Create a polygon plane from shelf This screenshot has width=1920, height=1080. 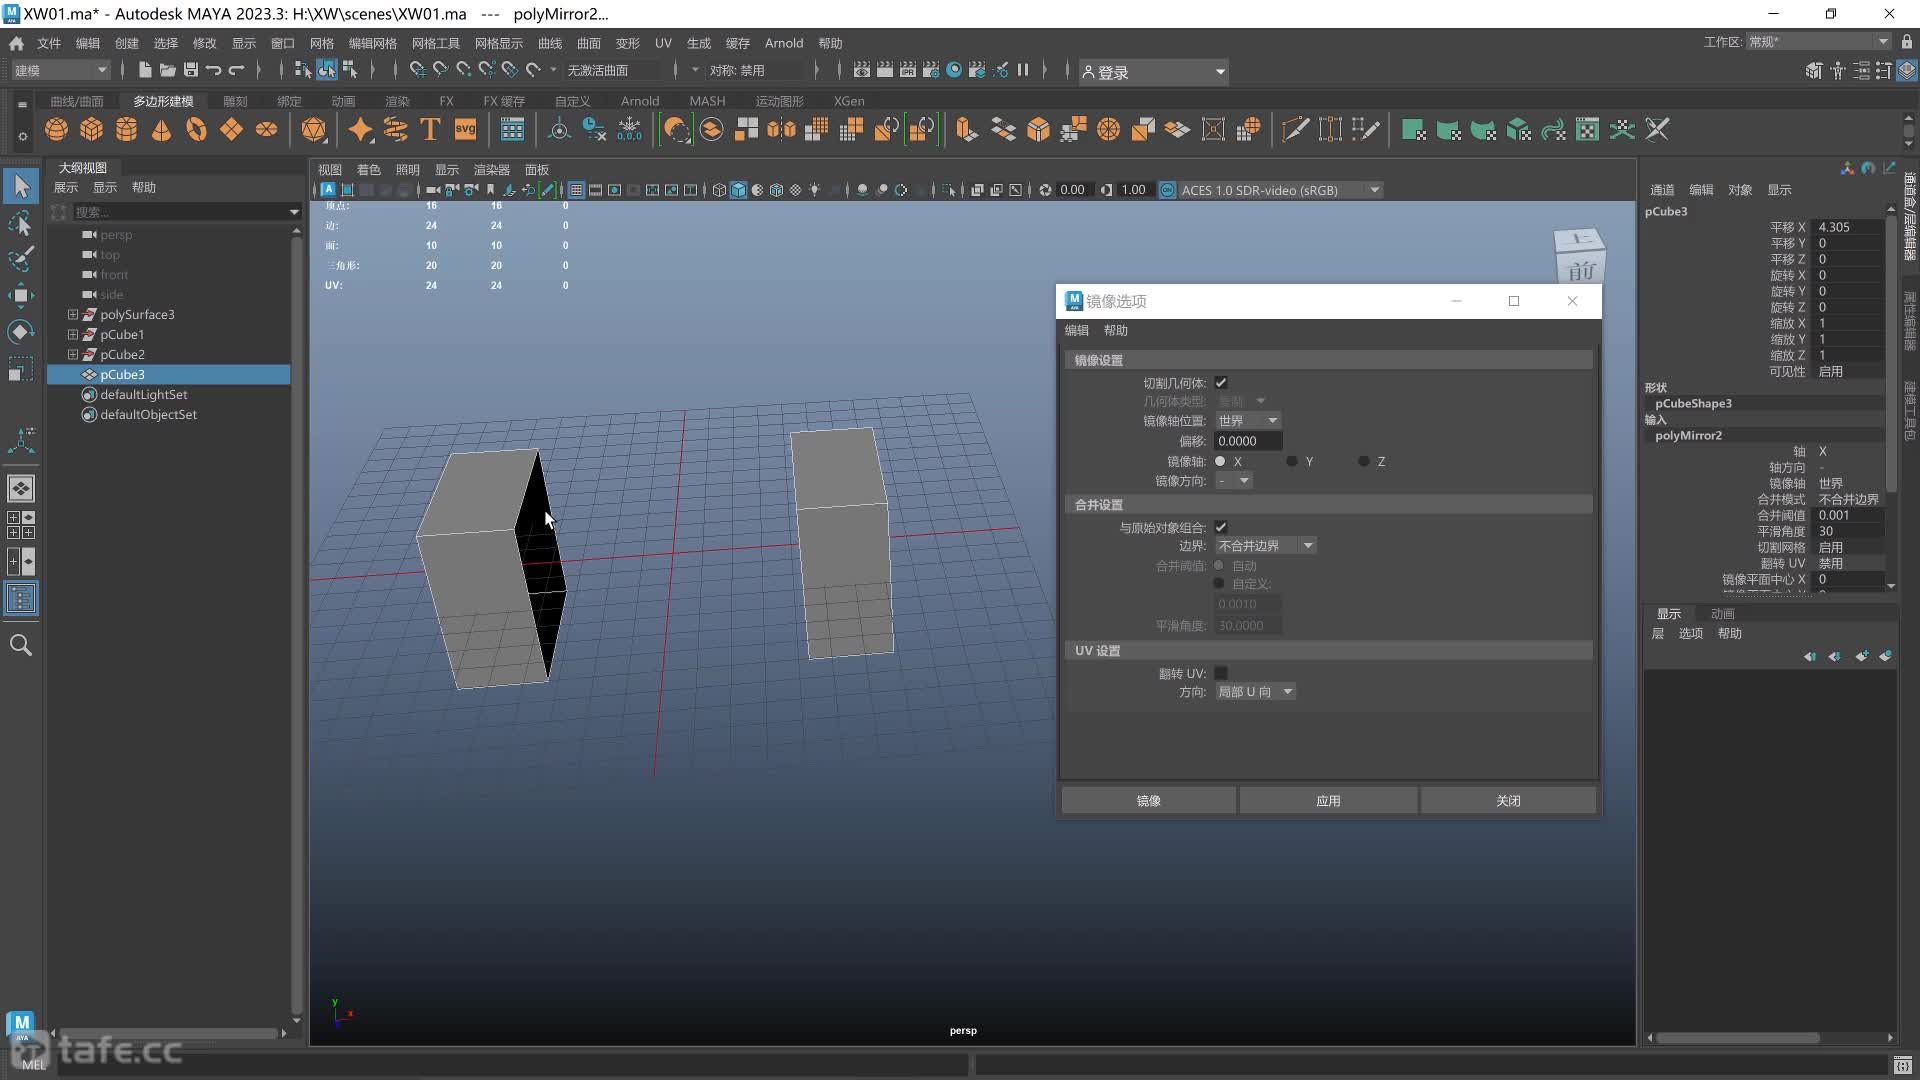(x=231, y=130)
